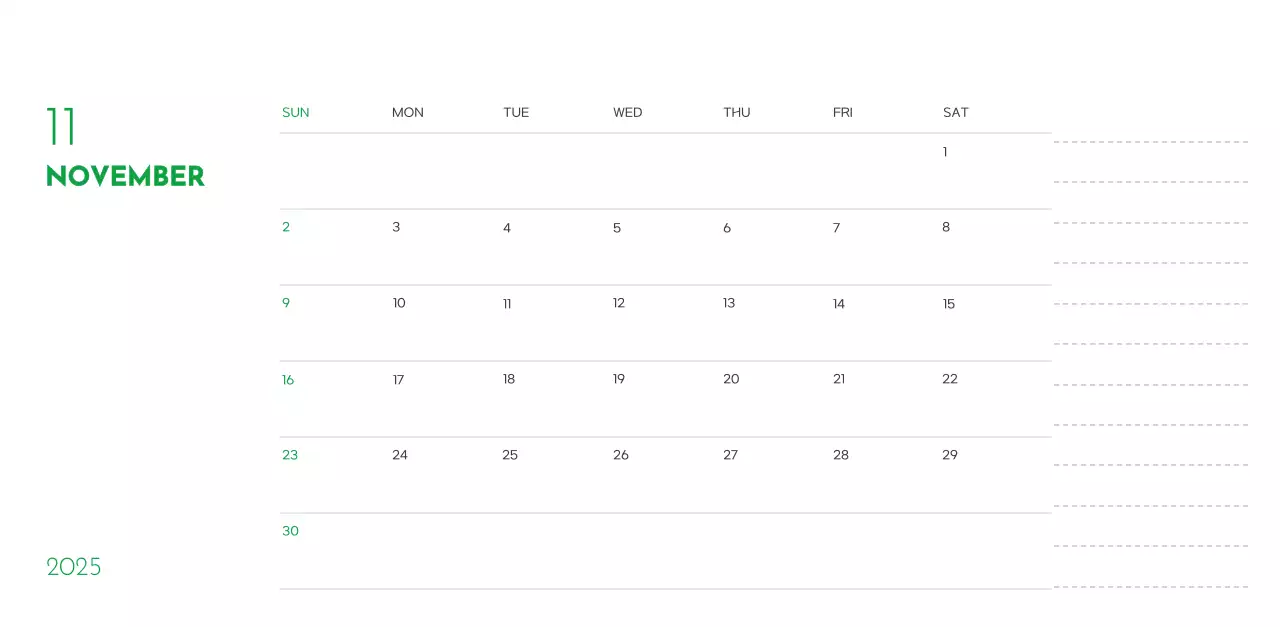Click the SUN column header
Viewport: 1280px width, 627px height.
(296, 112)
